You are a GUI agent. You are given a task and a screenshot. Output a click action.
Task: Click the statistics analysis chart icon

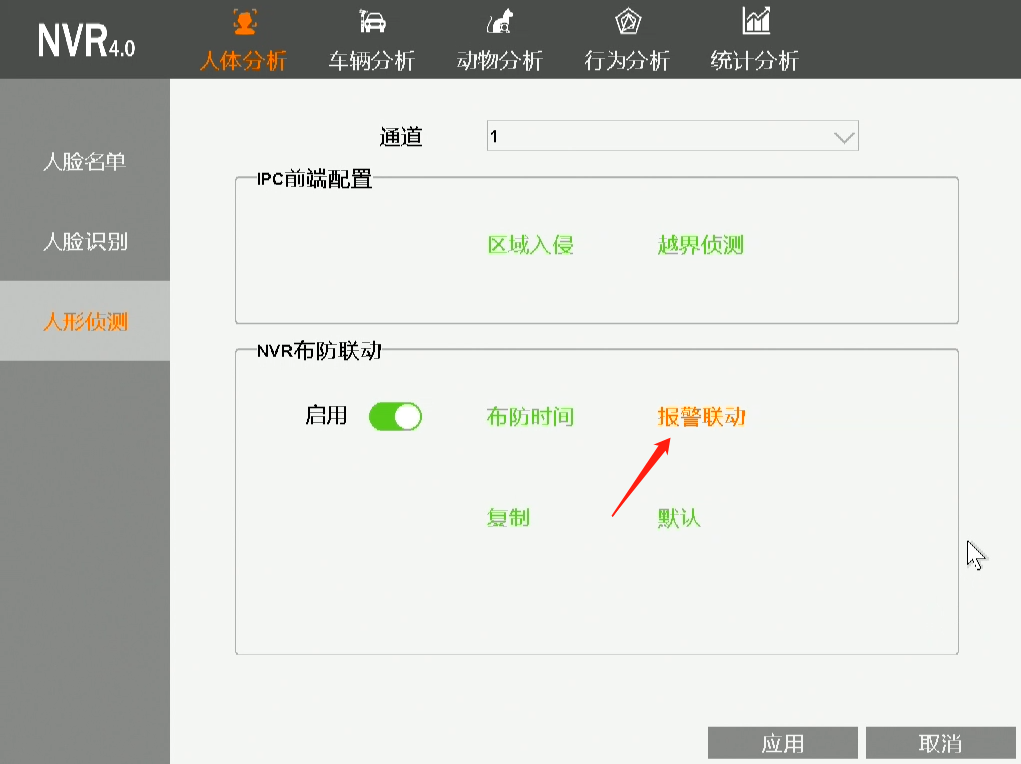point(755,21)
